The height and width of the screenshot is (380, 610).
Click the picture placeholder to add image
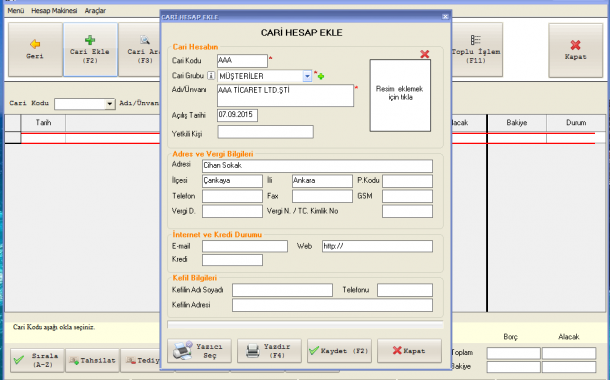(400, 95)
